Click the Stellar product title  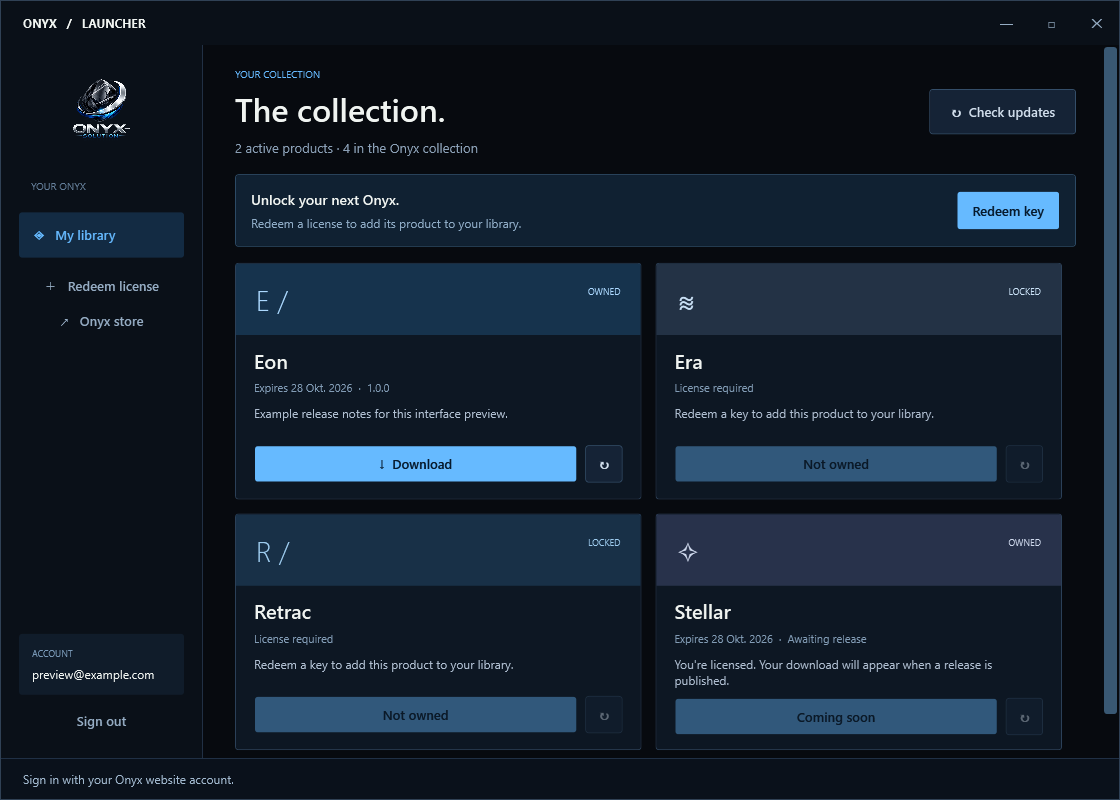pyautogui.click(x=703, y=612)
